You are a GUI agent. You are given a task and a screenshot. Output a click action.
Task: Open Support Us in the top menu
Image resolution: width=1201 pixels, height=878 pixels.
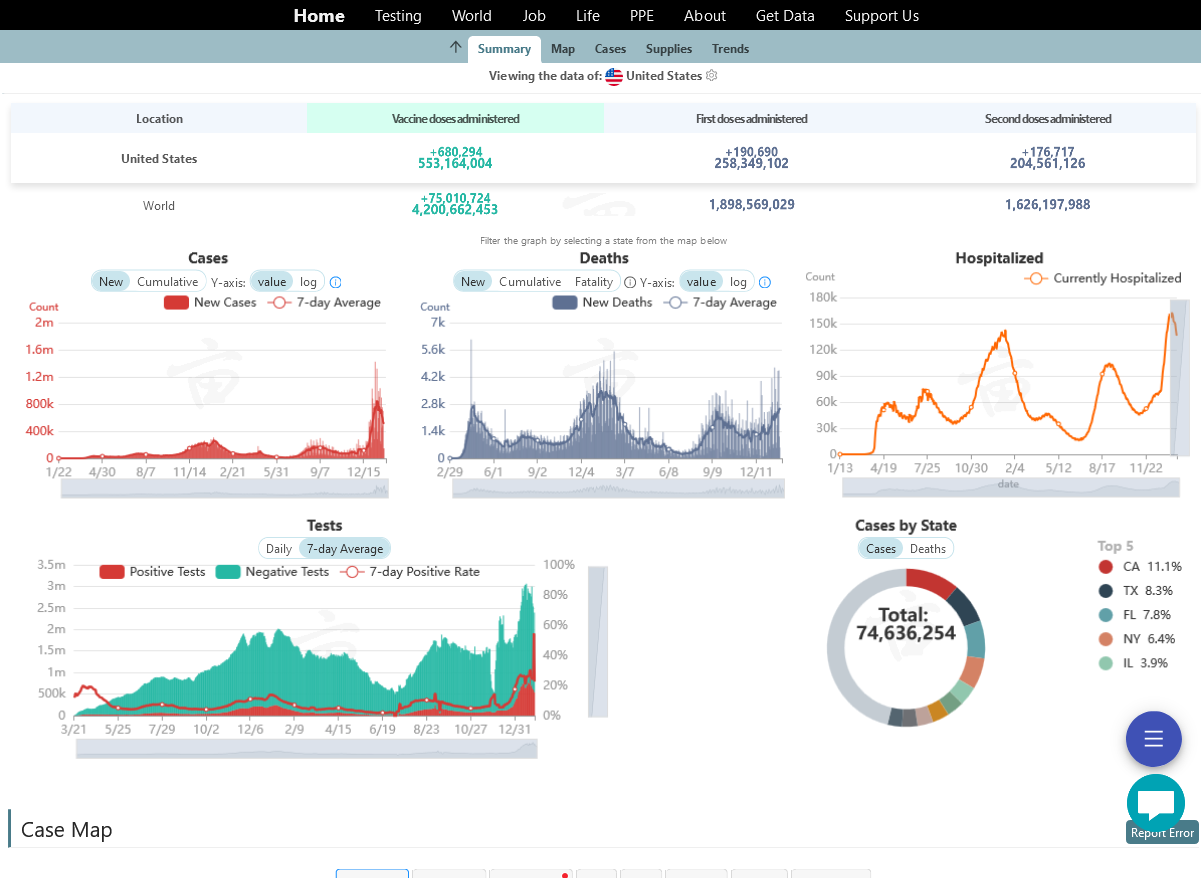tap(882, 16)
